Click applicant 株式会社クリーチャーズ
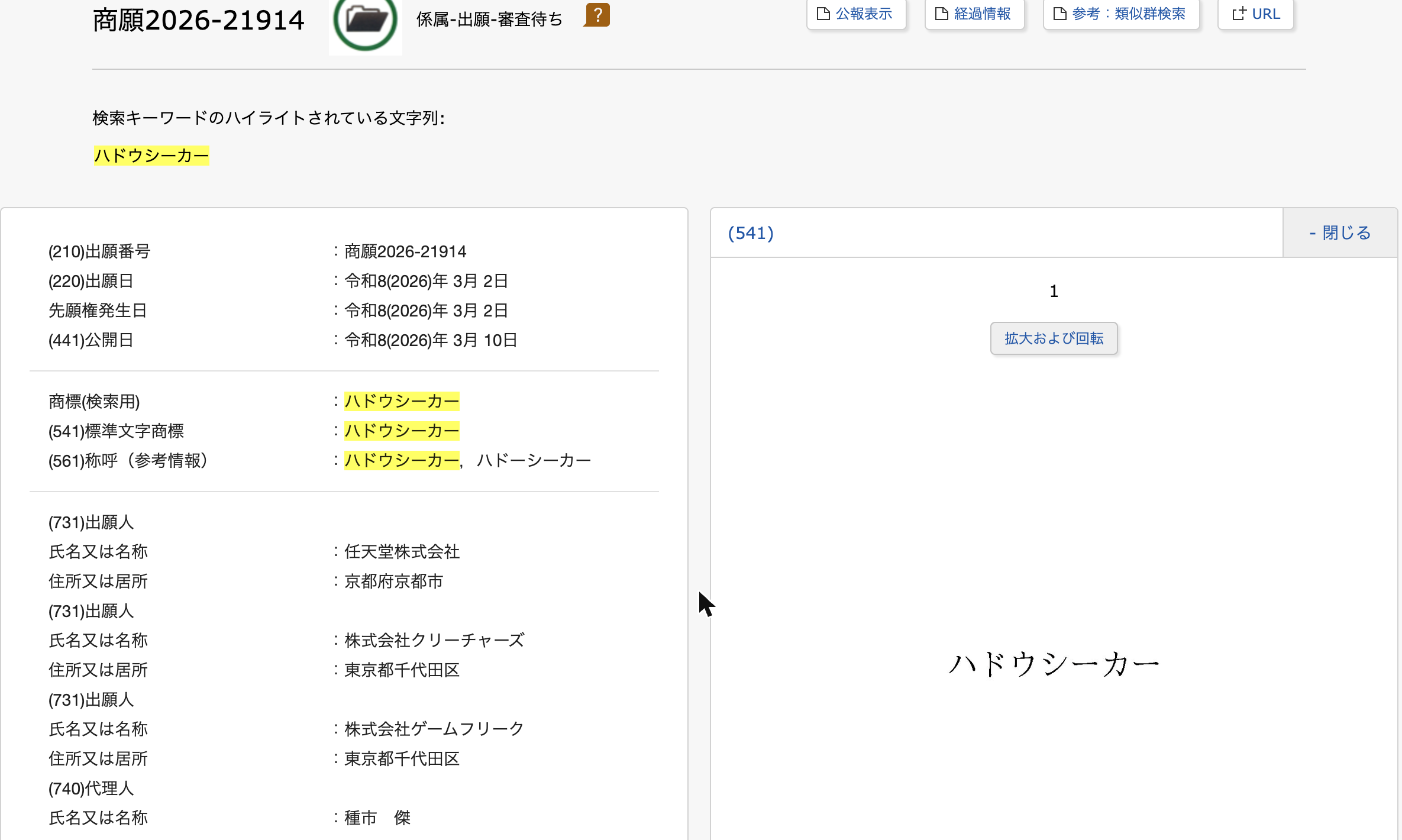Screen dimensions: 1402x840 click(434, 640)
